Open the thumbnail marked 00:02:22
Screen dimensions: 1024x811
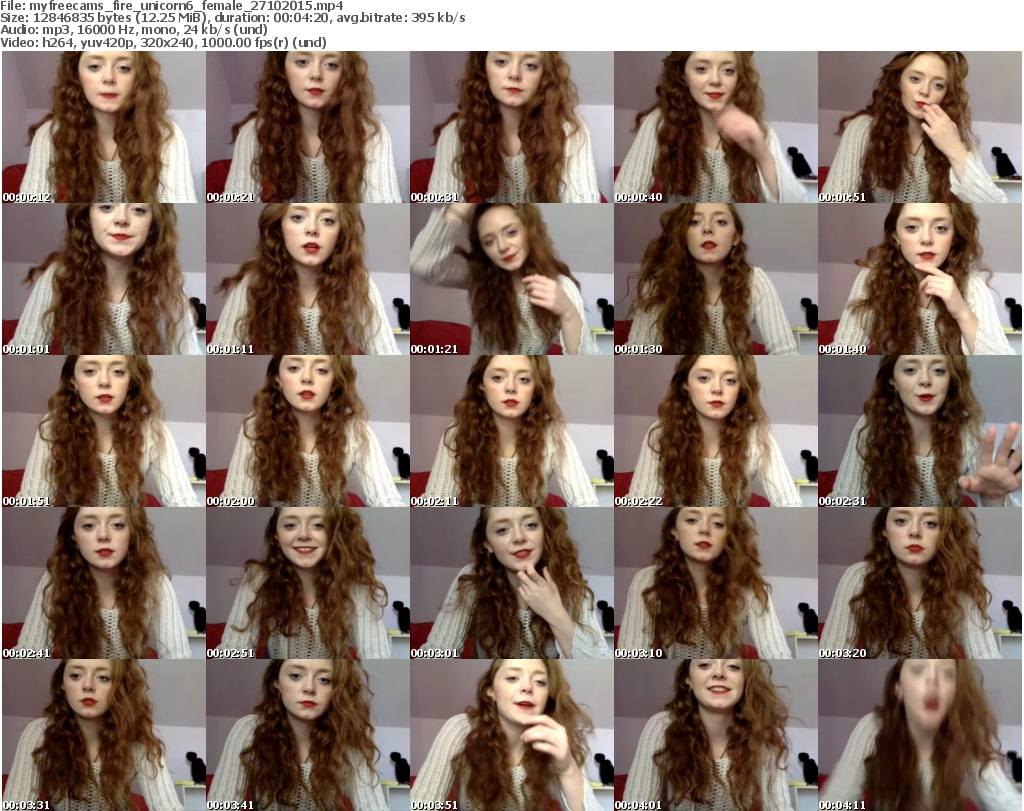pyautogui.click(x=716, y=431)
